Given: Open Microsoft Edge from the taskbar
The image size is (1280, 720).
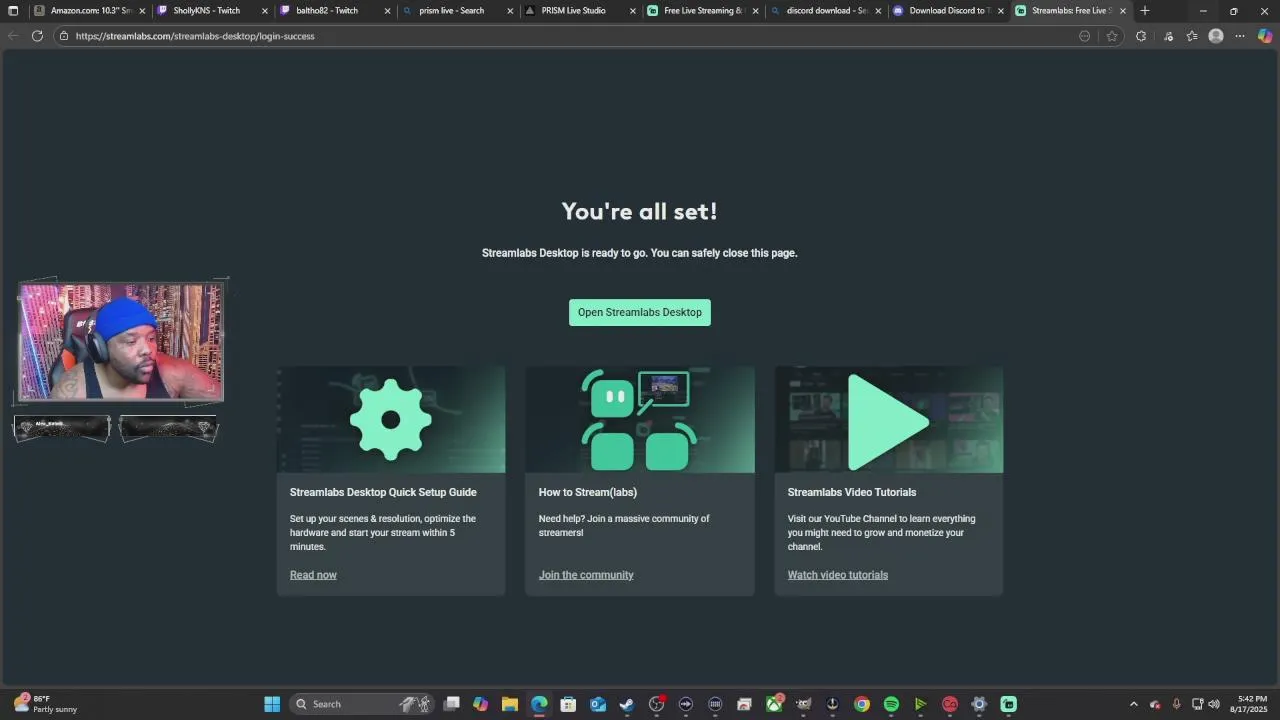Looking at the screenshot, I should 539,704.
